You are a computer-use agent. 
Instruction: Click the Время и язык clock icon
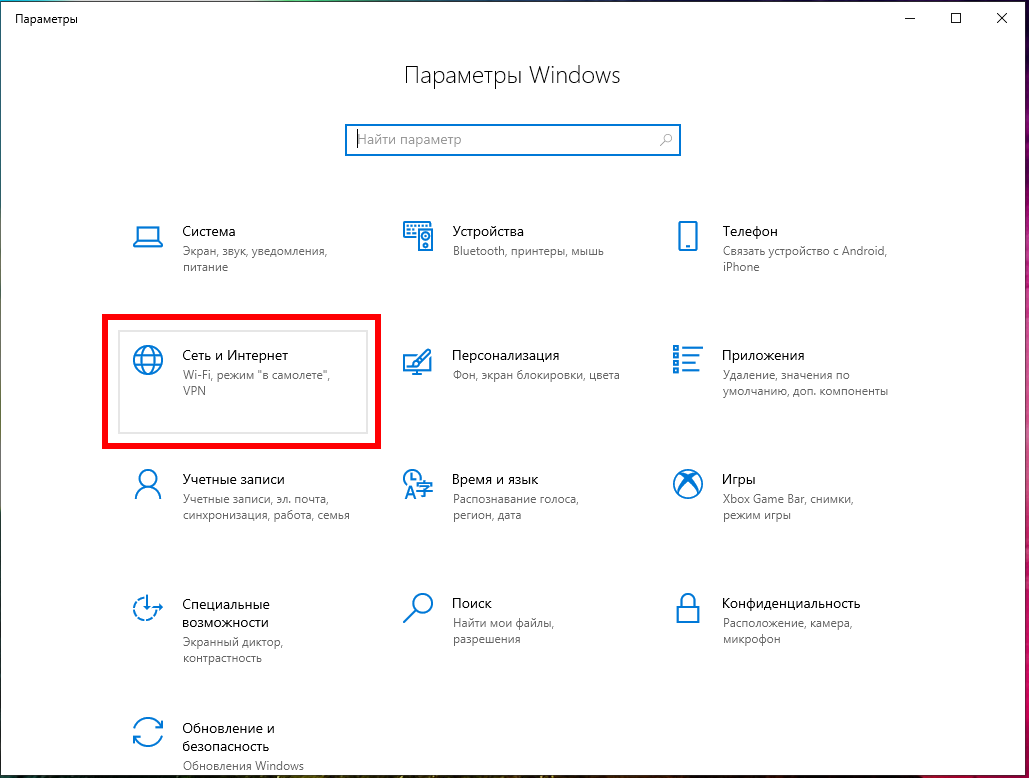point(417,484)
